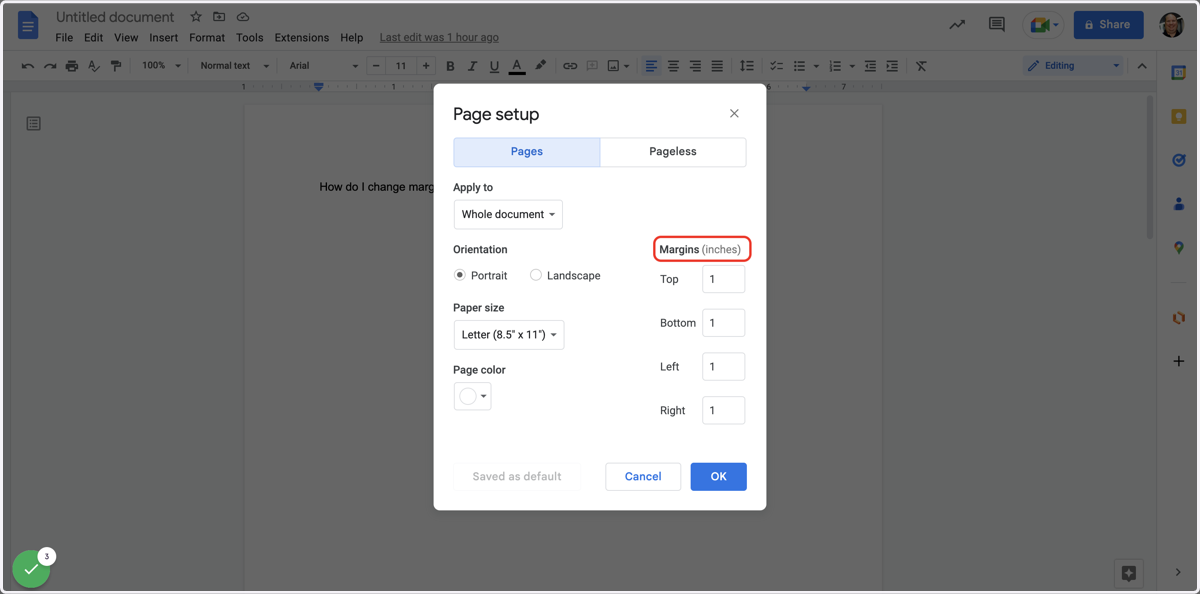Get add-ons with plus icon

click(x=1179, y=361)
